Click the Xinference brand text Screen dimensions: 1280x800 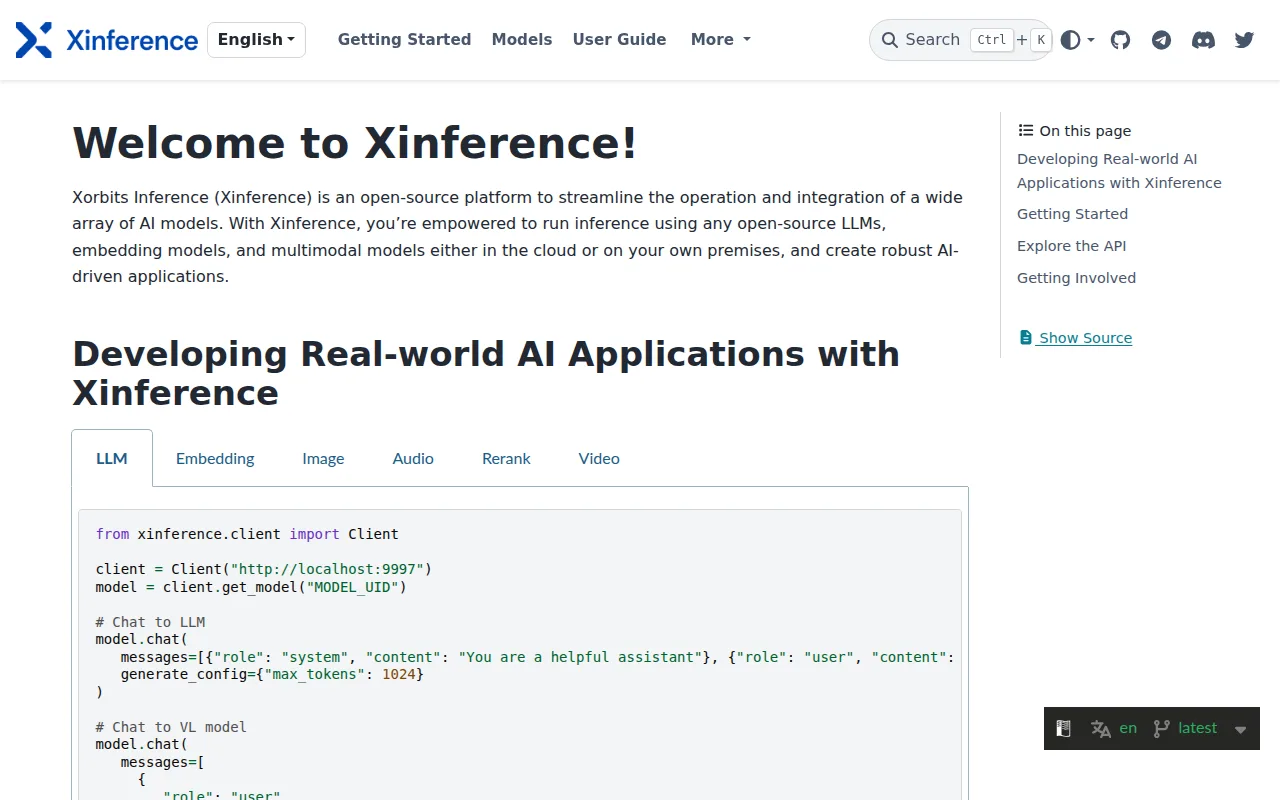pos(132,40)
